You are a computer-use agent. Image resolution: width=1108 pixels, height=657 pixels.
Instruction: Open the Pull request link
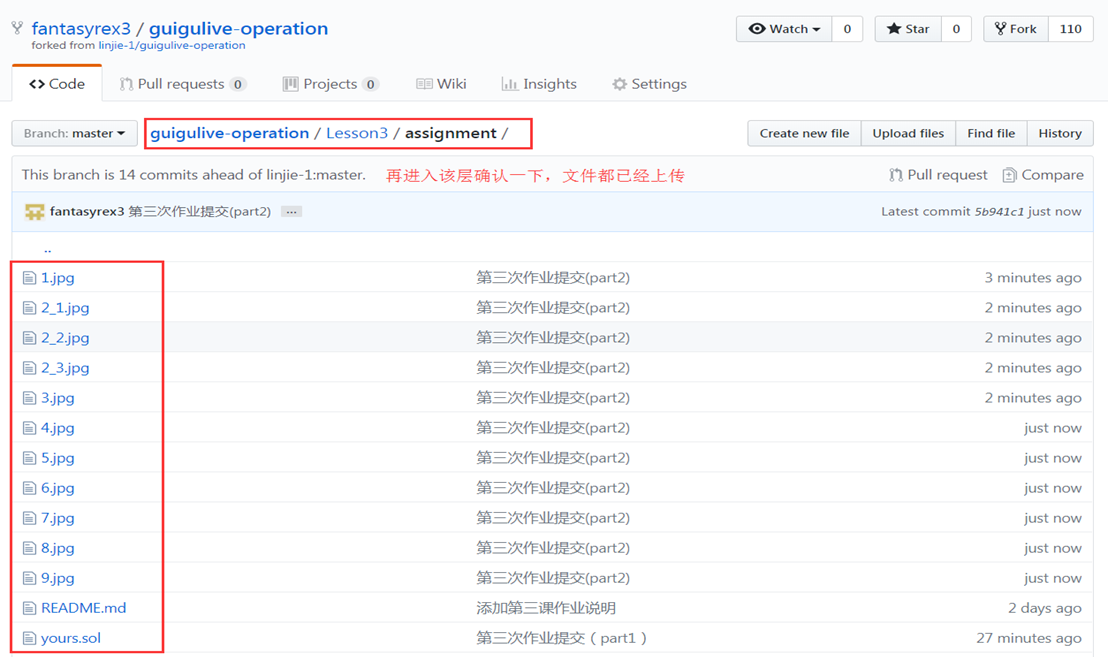tap(938, 174)
